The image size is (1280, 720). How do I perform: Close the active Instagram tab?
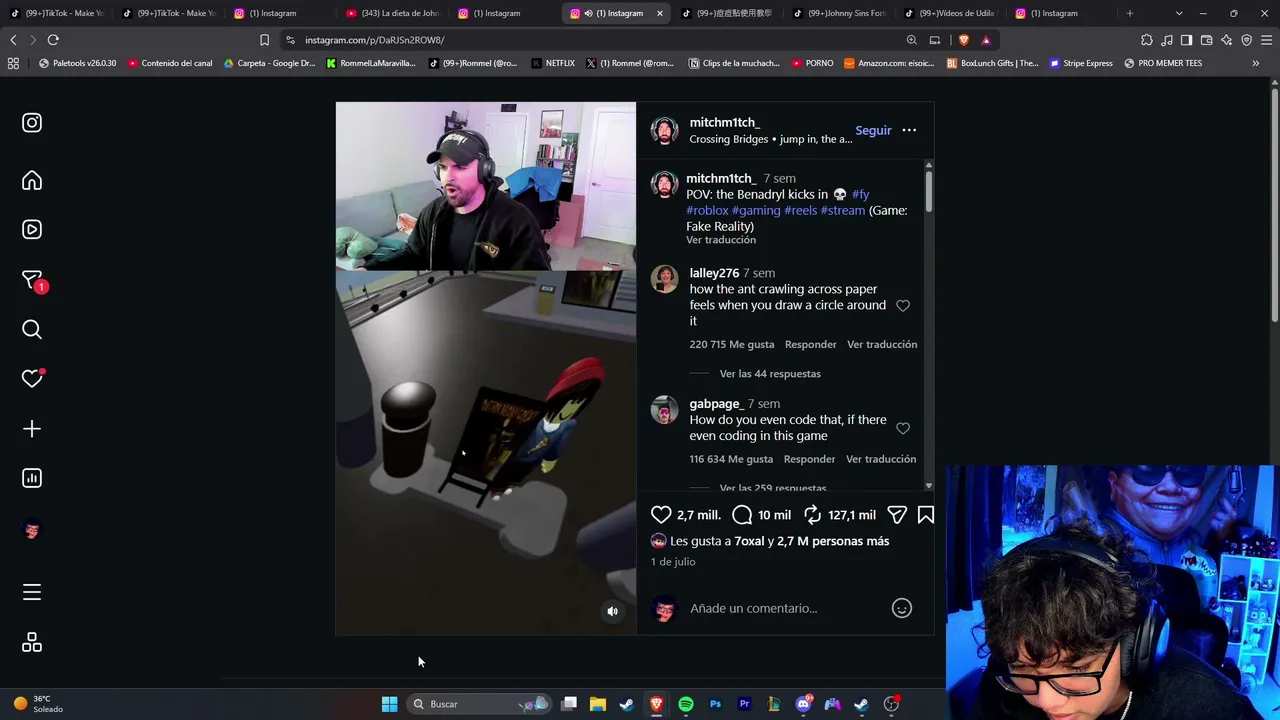(659, 13)
